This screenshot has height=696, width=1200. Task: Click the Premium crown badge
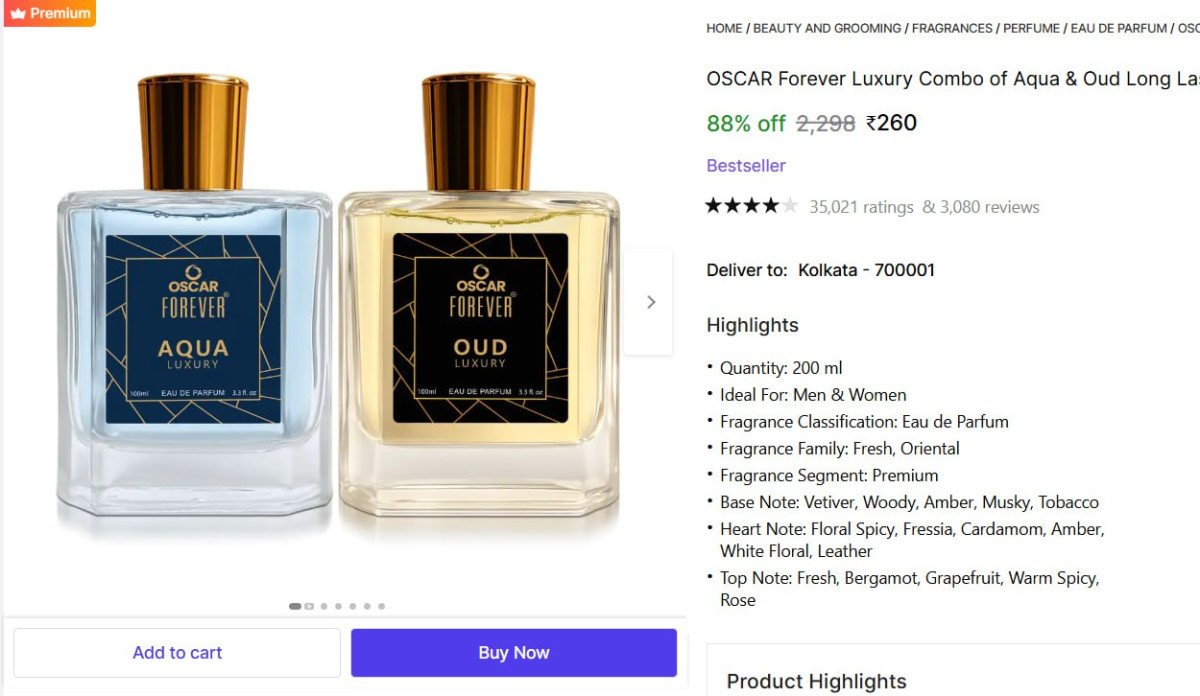48,13
